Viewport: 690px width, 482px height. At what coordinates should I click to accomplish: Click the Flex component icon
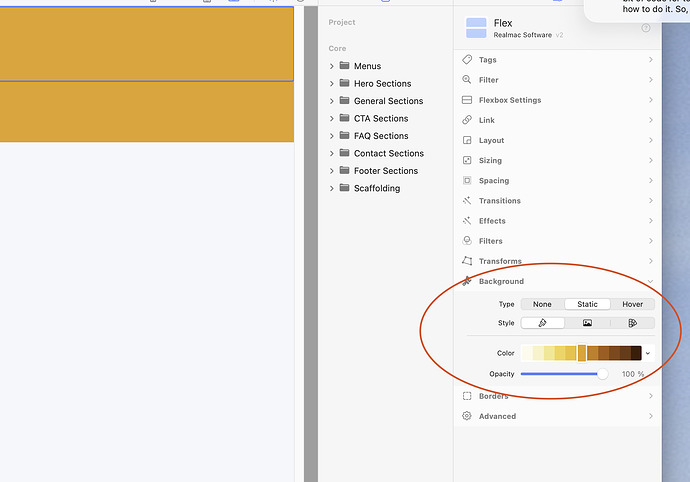coord(476,28)
